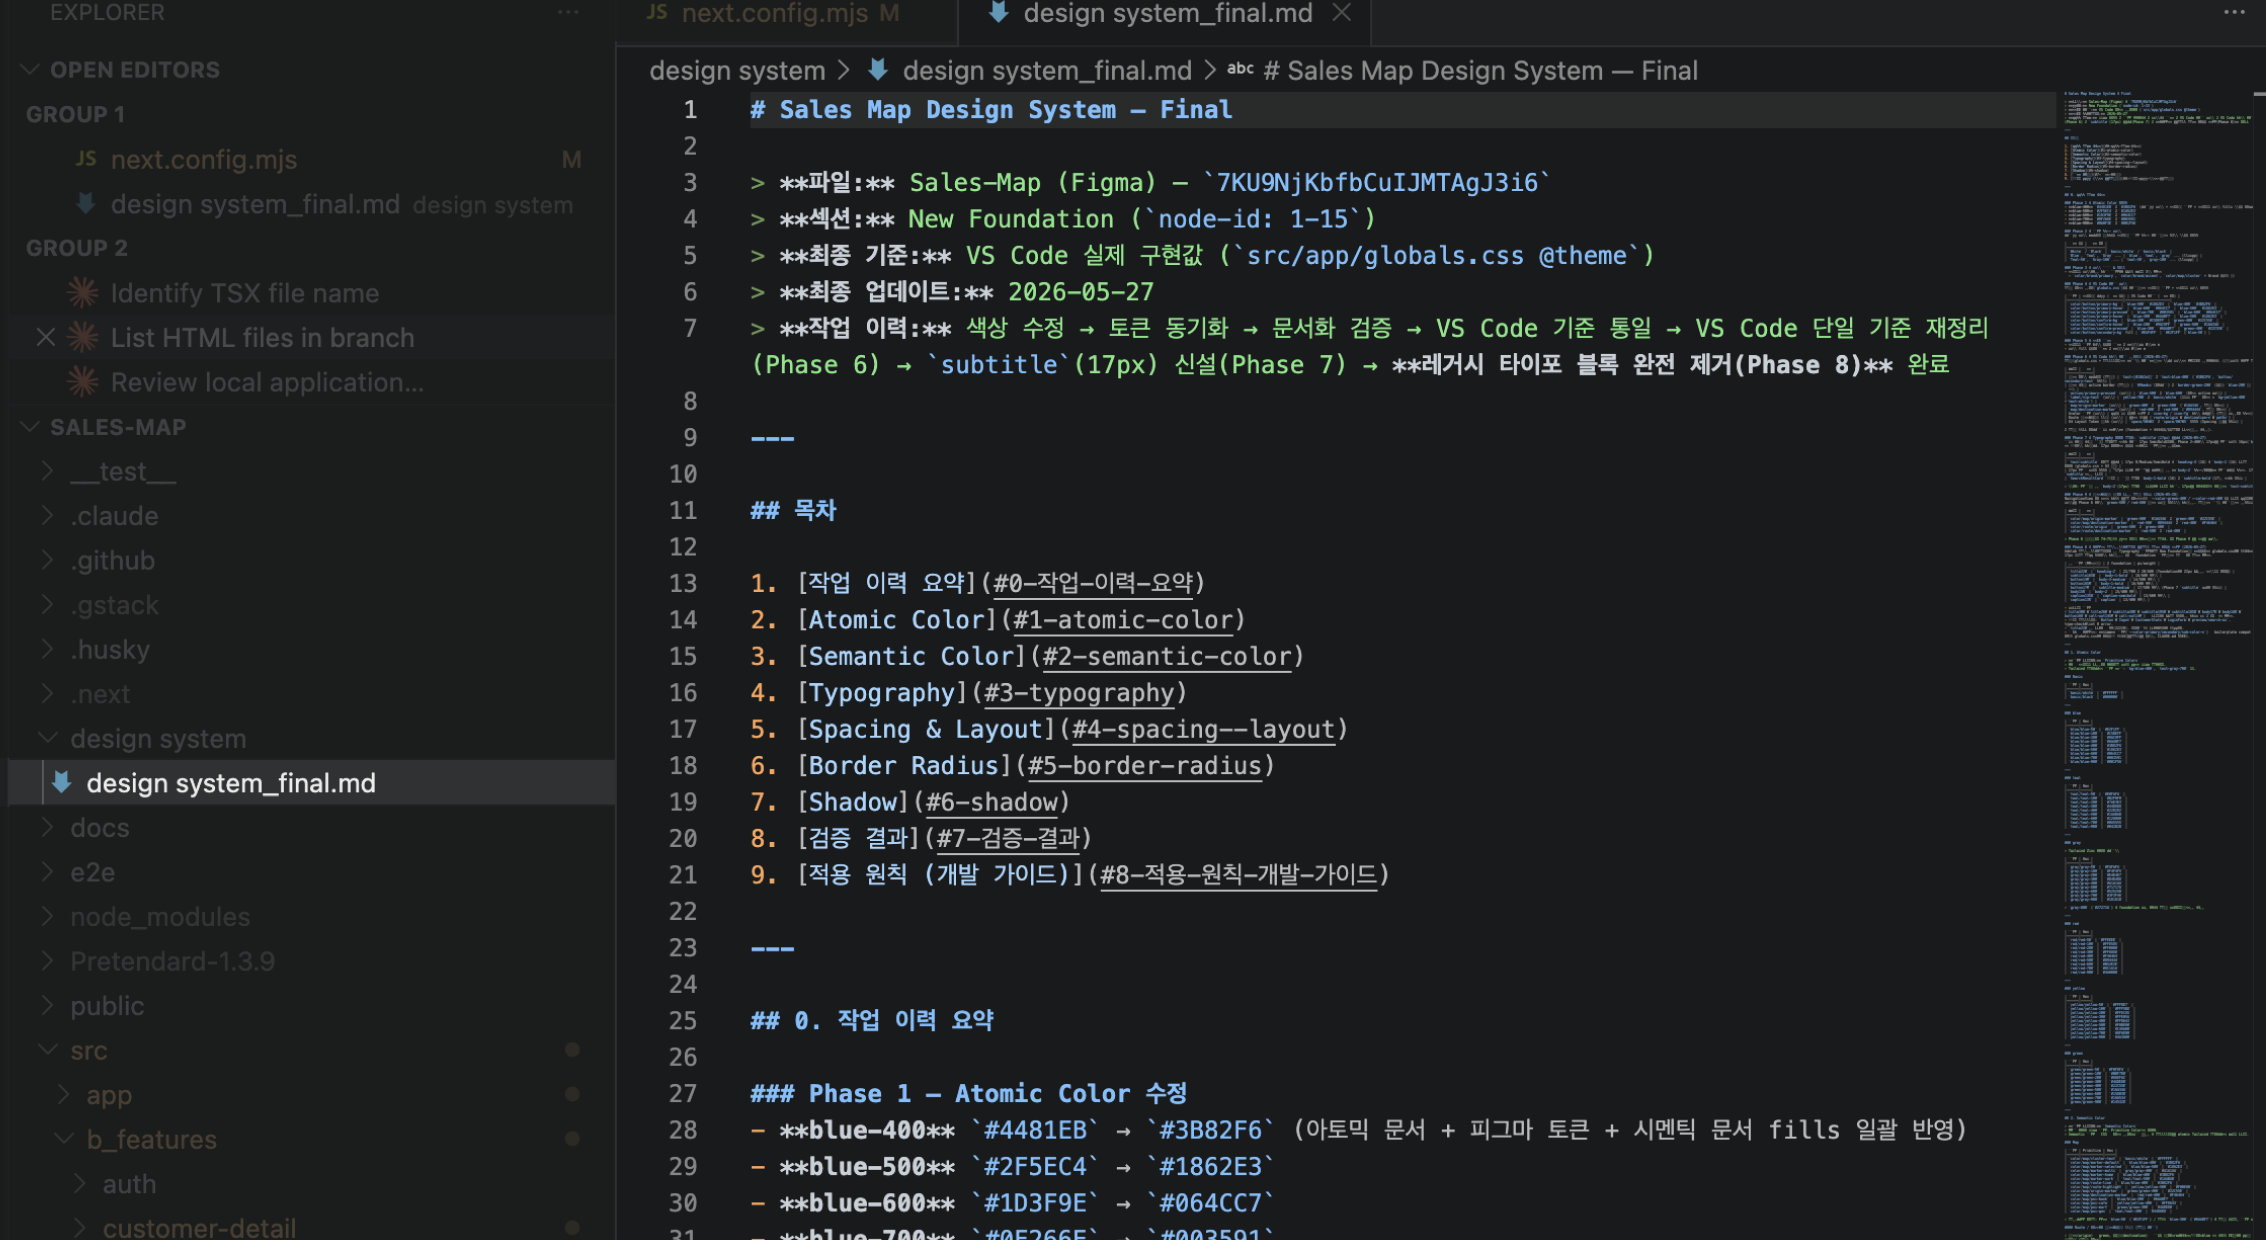Screen dimensions: 2266x1240
Task: Collapse the Open Editors section
Action: [x=30, y=70]
